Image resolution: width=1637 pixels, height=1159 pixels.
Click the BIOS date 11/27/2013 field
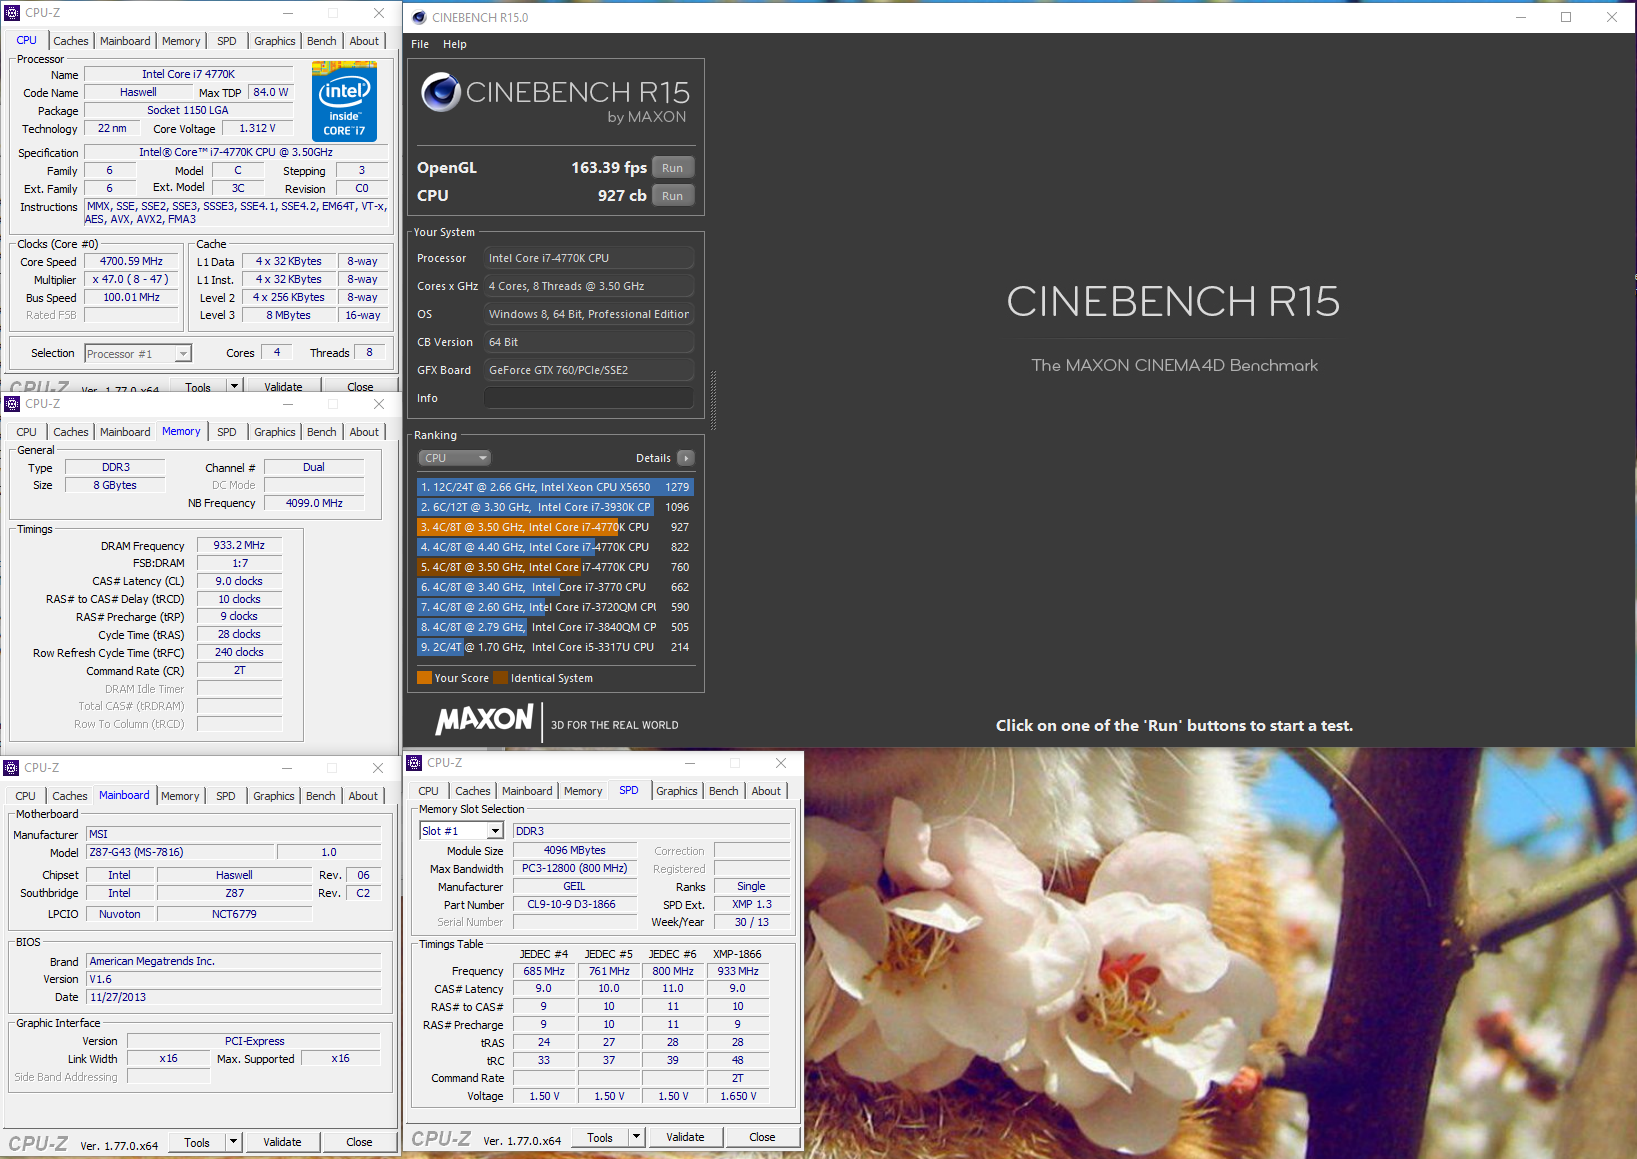point(233,997)
